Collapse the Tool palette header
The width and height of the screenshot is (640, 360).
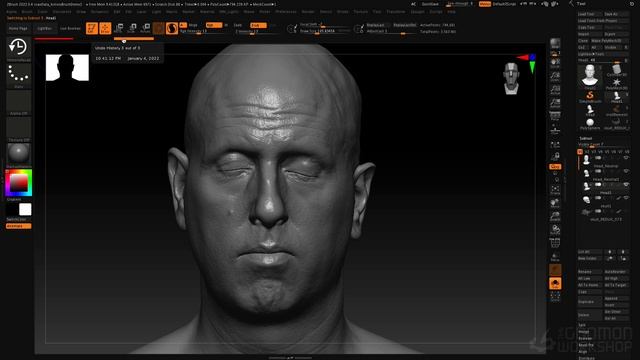coord(581,4)
